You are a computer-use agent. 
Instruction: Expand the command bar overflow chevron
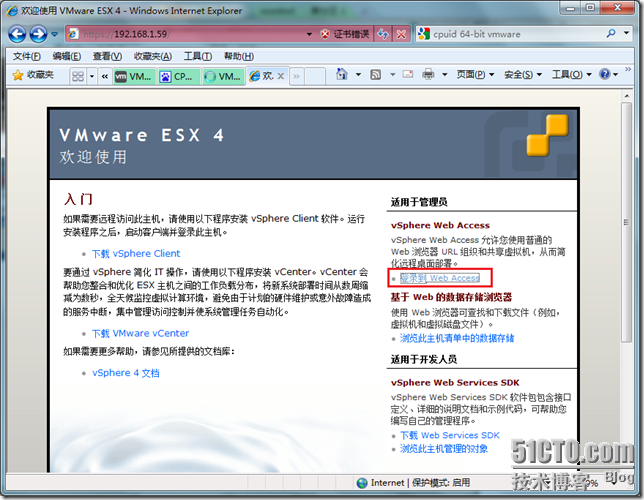(x=628, y=69)
